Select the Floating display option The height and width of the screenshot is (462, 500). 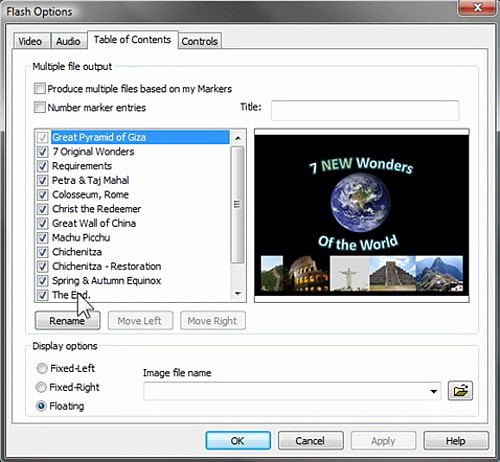pos(41,406)
